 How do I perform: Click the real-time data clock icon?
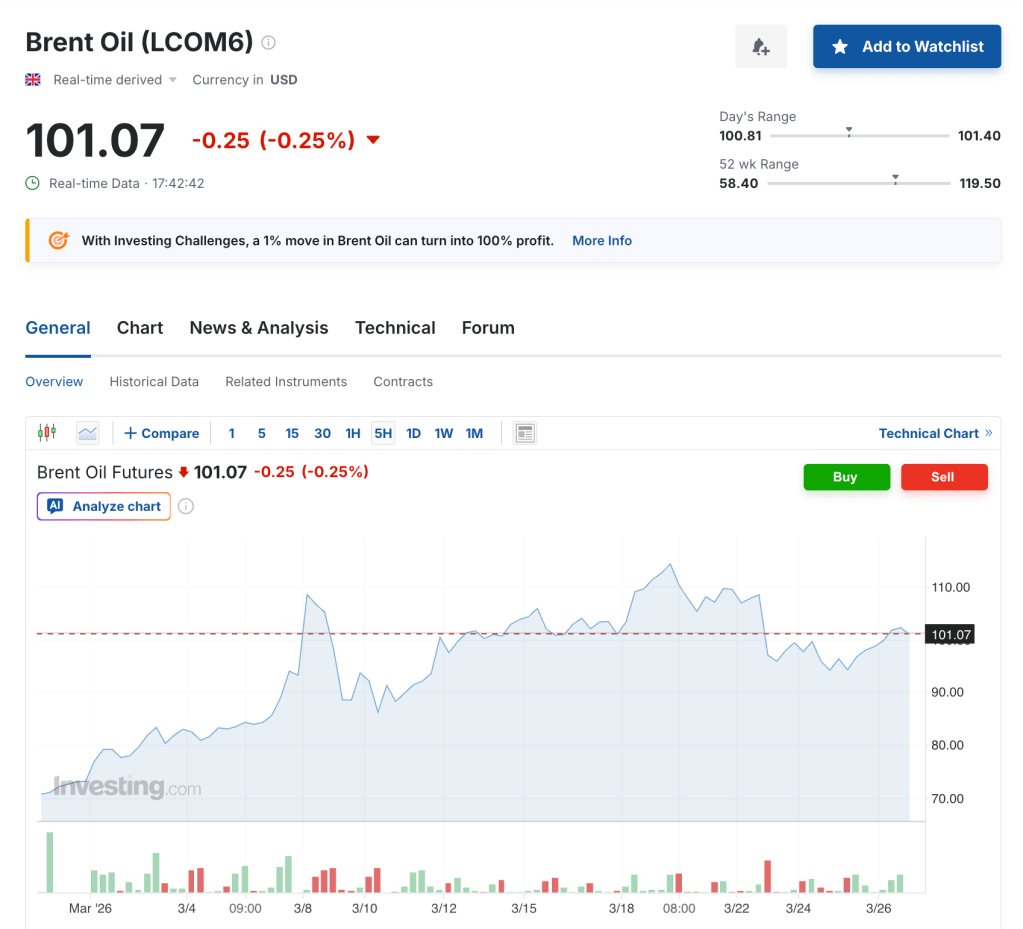33,183
